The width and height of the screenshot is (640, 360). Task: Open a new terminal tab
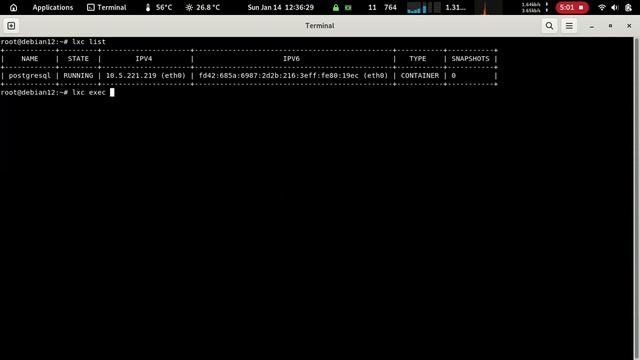(11, 26)
